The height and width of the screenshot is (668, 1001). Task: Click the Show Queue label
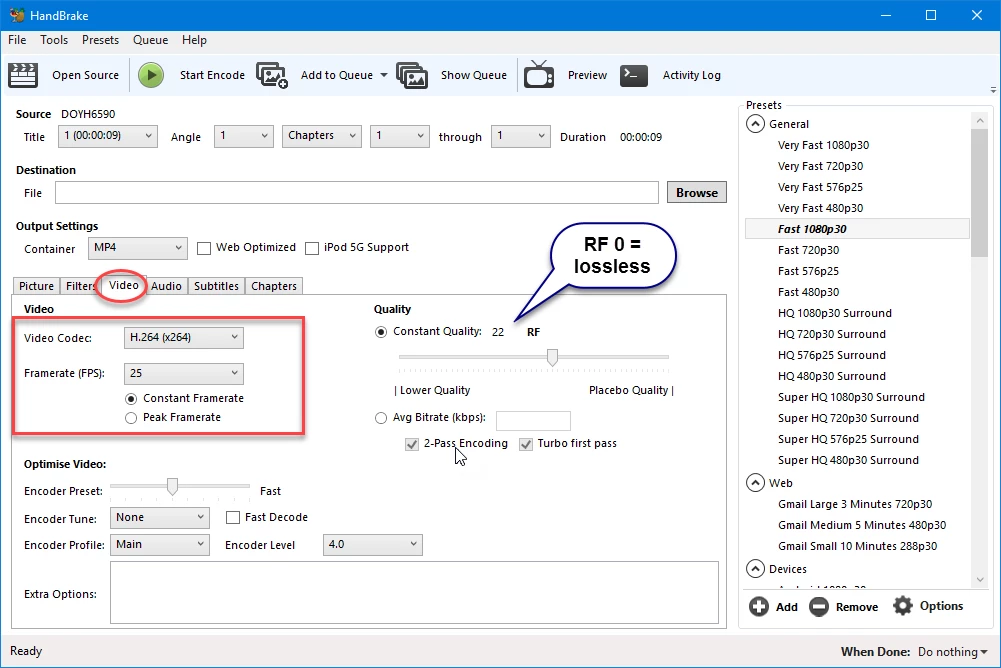tap(474, 75)
